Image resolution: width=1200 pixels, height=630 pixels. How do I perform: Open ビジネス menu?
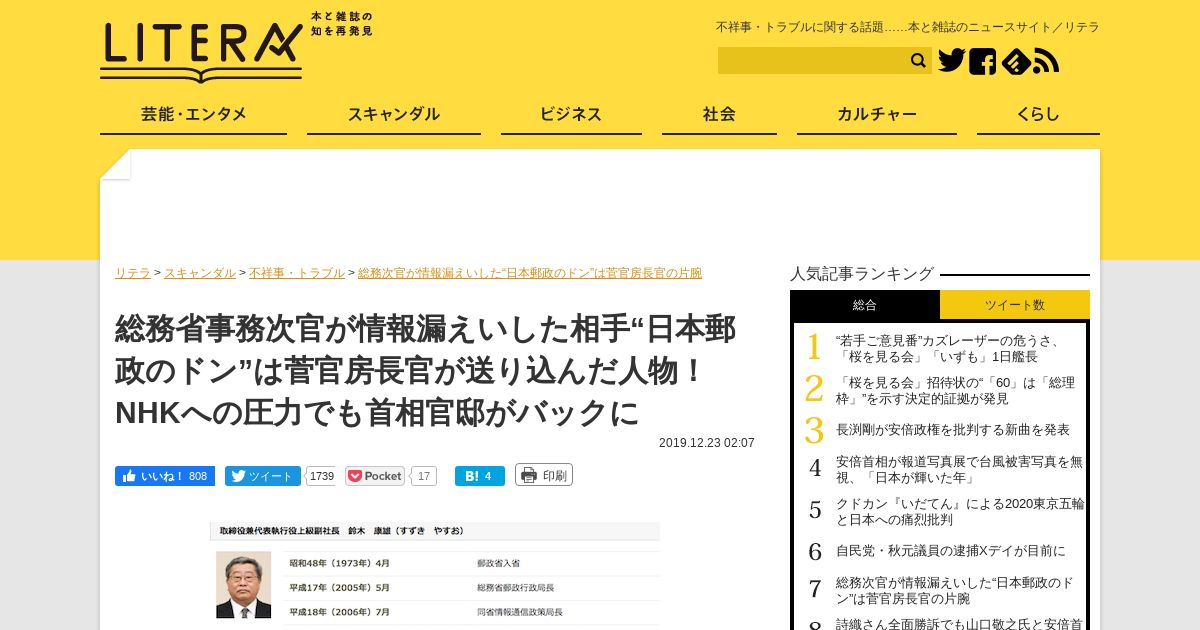pyautogui.click(x=571, y=114)
